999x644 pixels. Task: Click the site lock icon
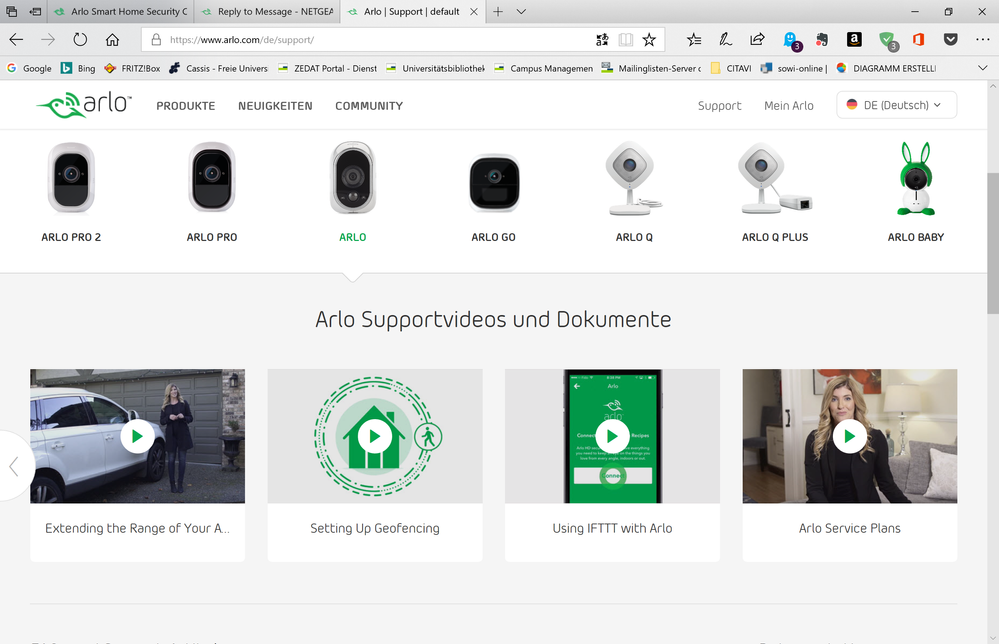156,39
